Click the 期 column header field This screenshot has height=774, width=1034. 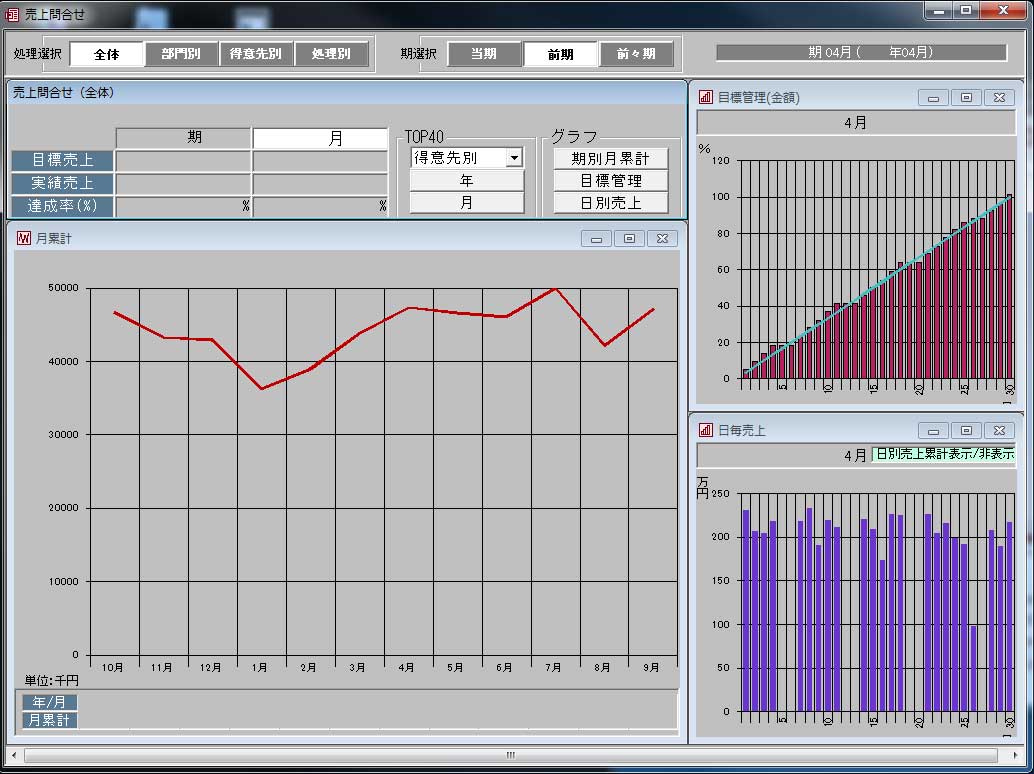click(183, 137)
